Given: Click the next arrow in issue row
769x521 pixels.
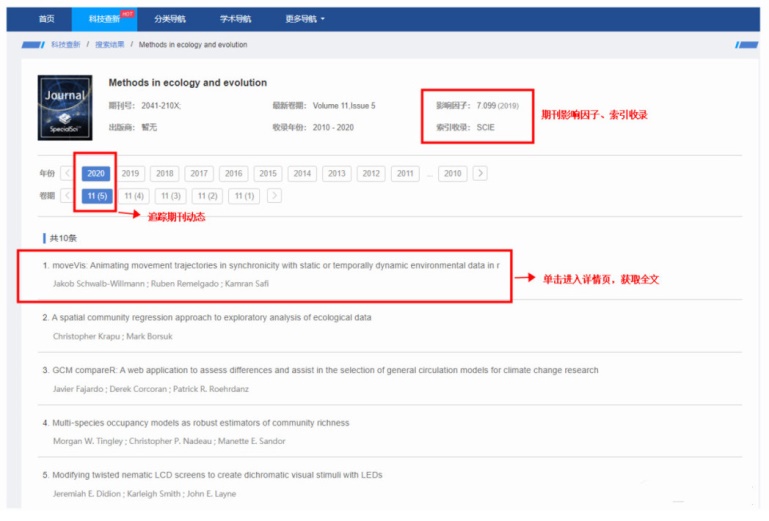Looking at the screenshot, I should 274,196.
